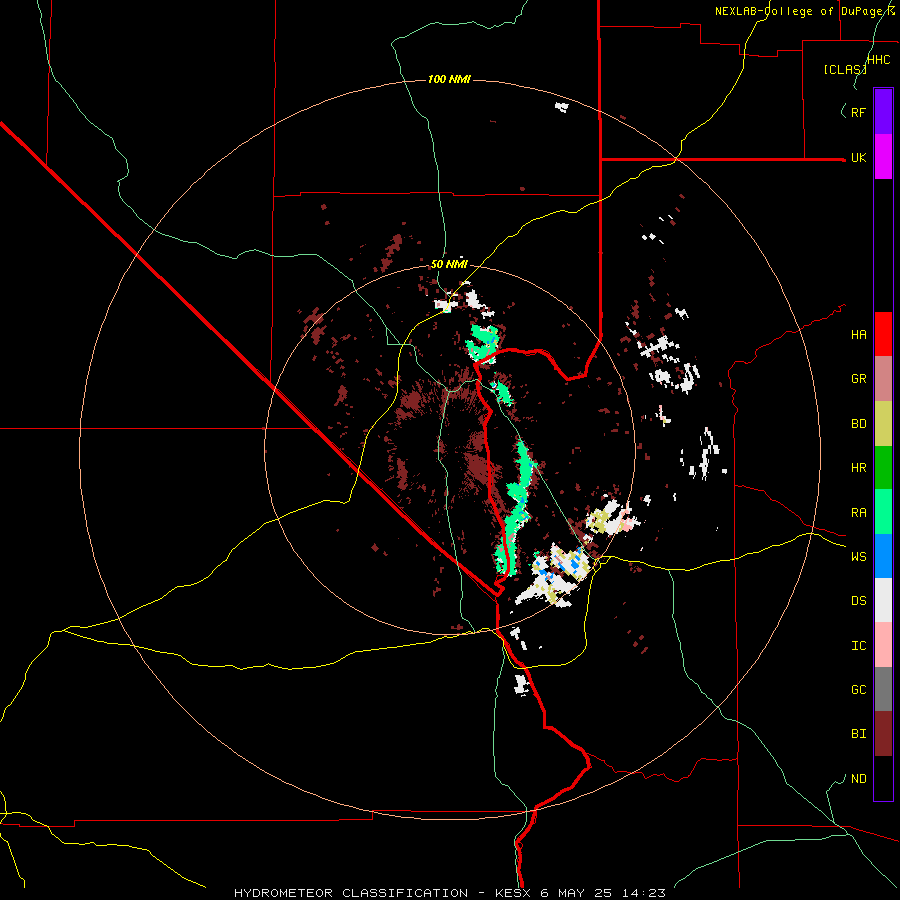Click the DS white legend swatch
The width and height of the screenshot is (900, 900).
(x=883, y=600)
